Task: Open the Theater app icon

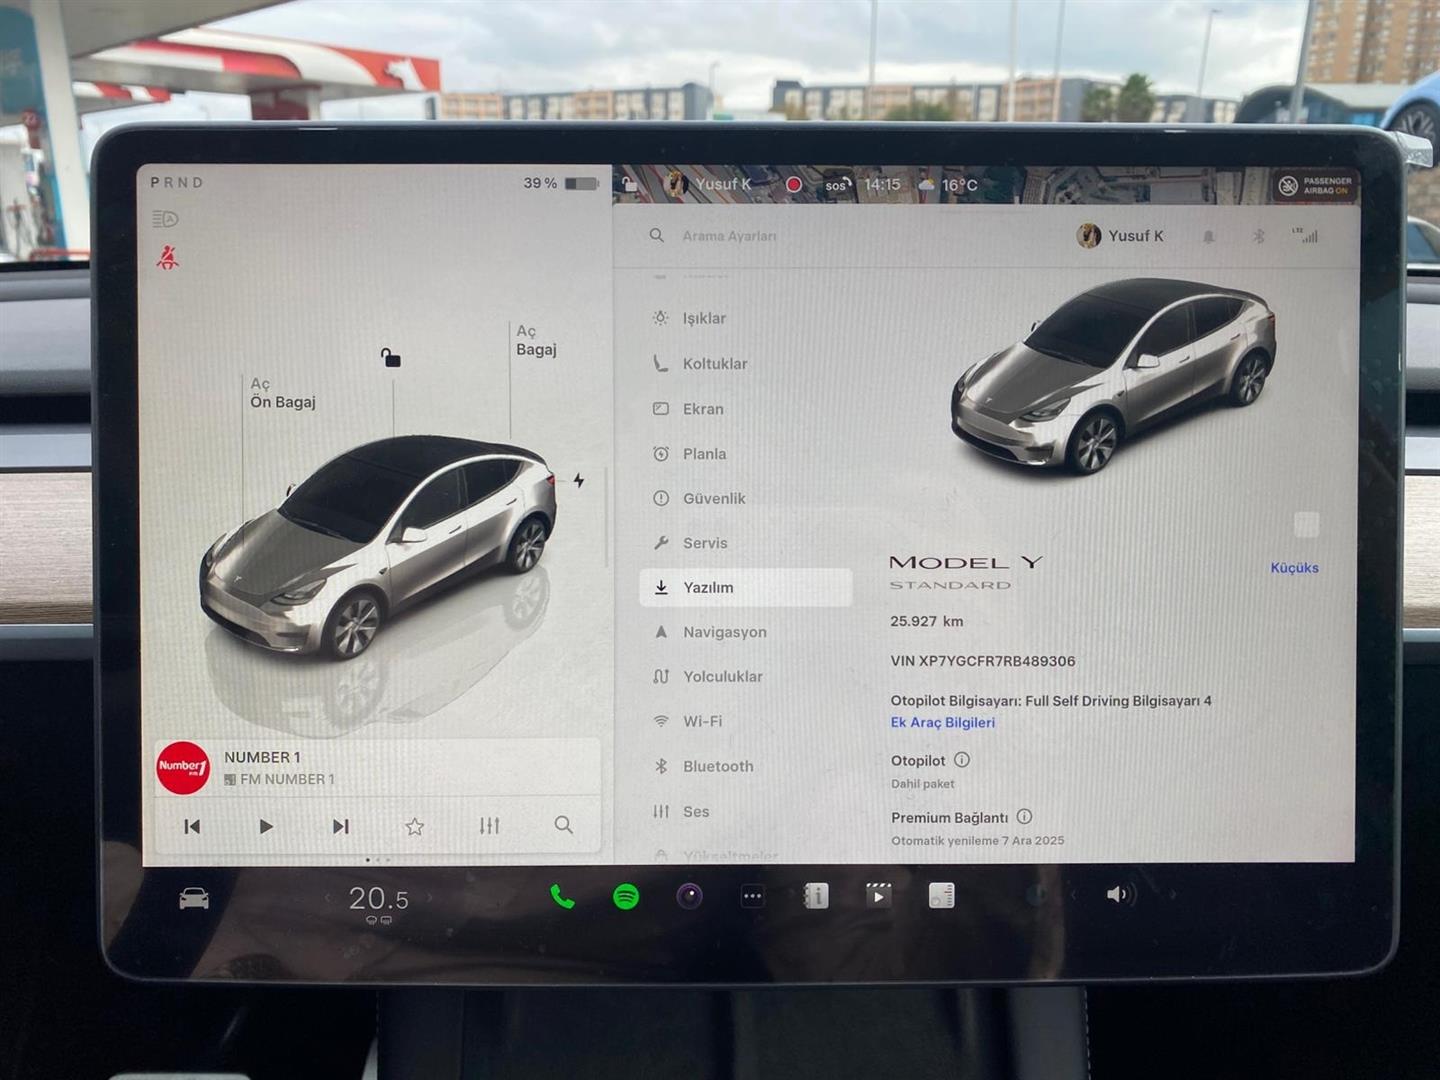Action: point(878,895)
